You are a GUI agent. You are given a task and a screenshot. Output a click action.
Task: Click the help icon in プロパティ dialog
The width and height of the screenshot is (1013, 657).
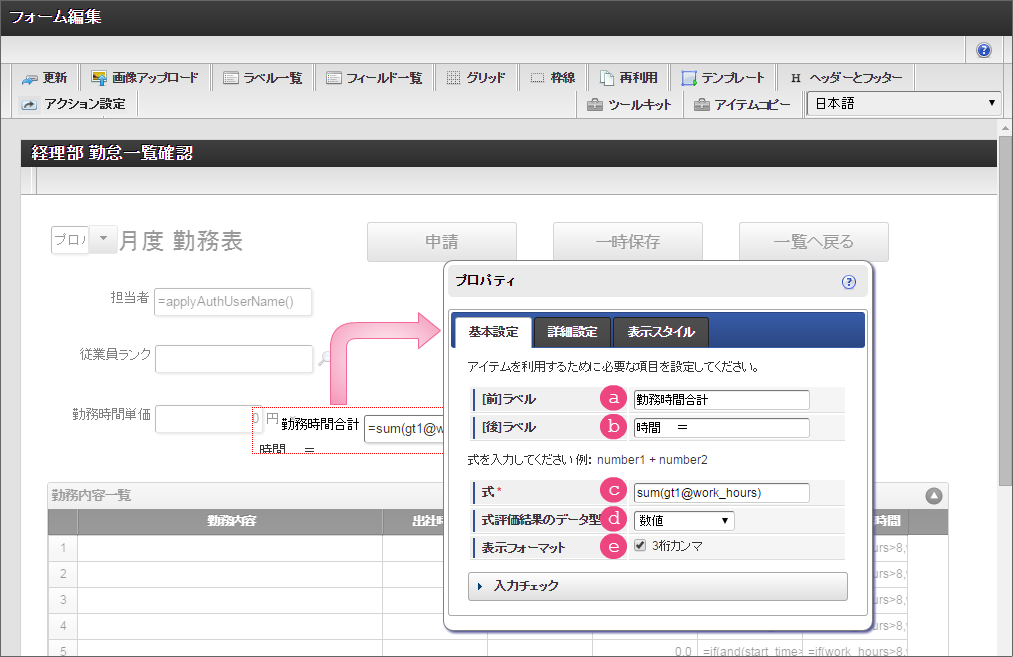click(x=849, y=282)
